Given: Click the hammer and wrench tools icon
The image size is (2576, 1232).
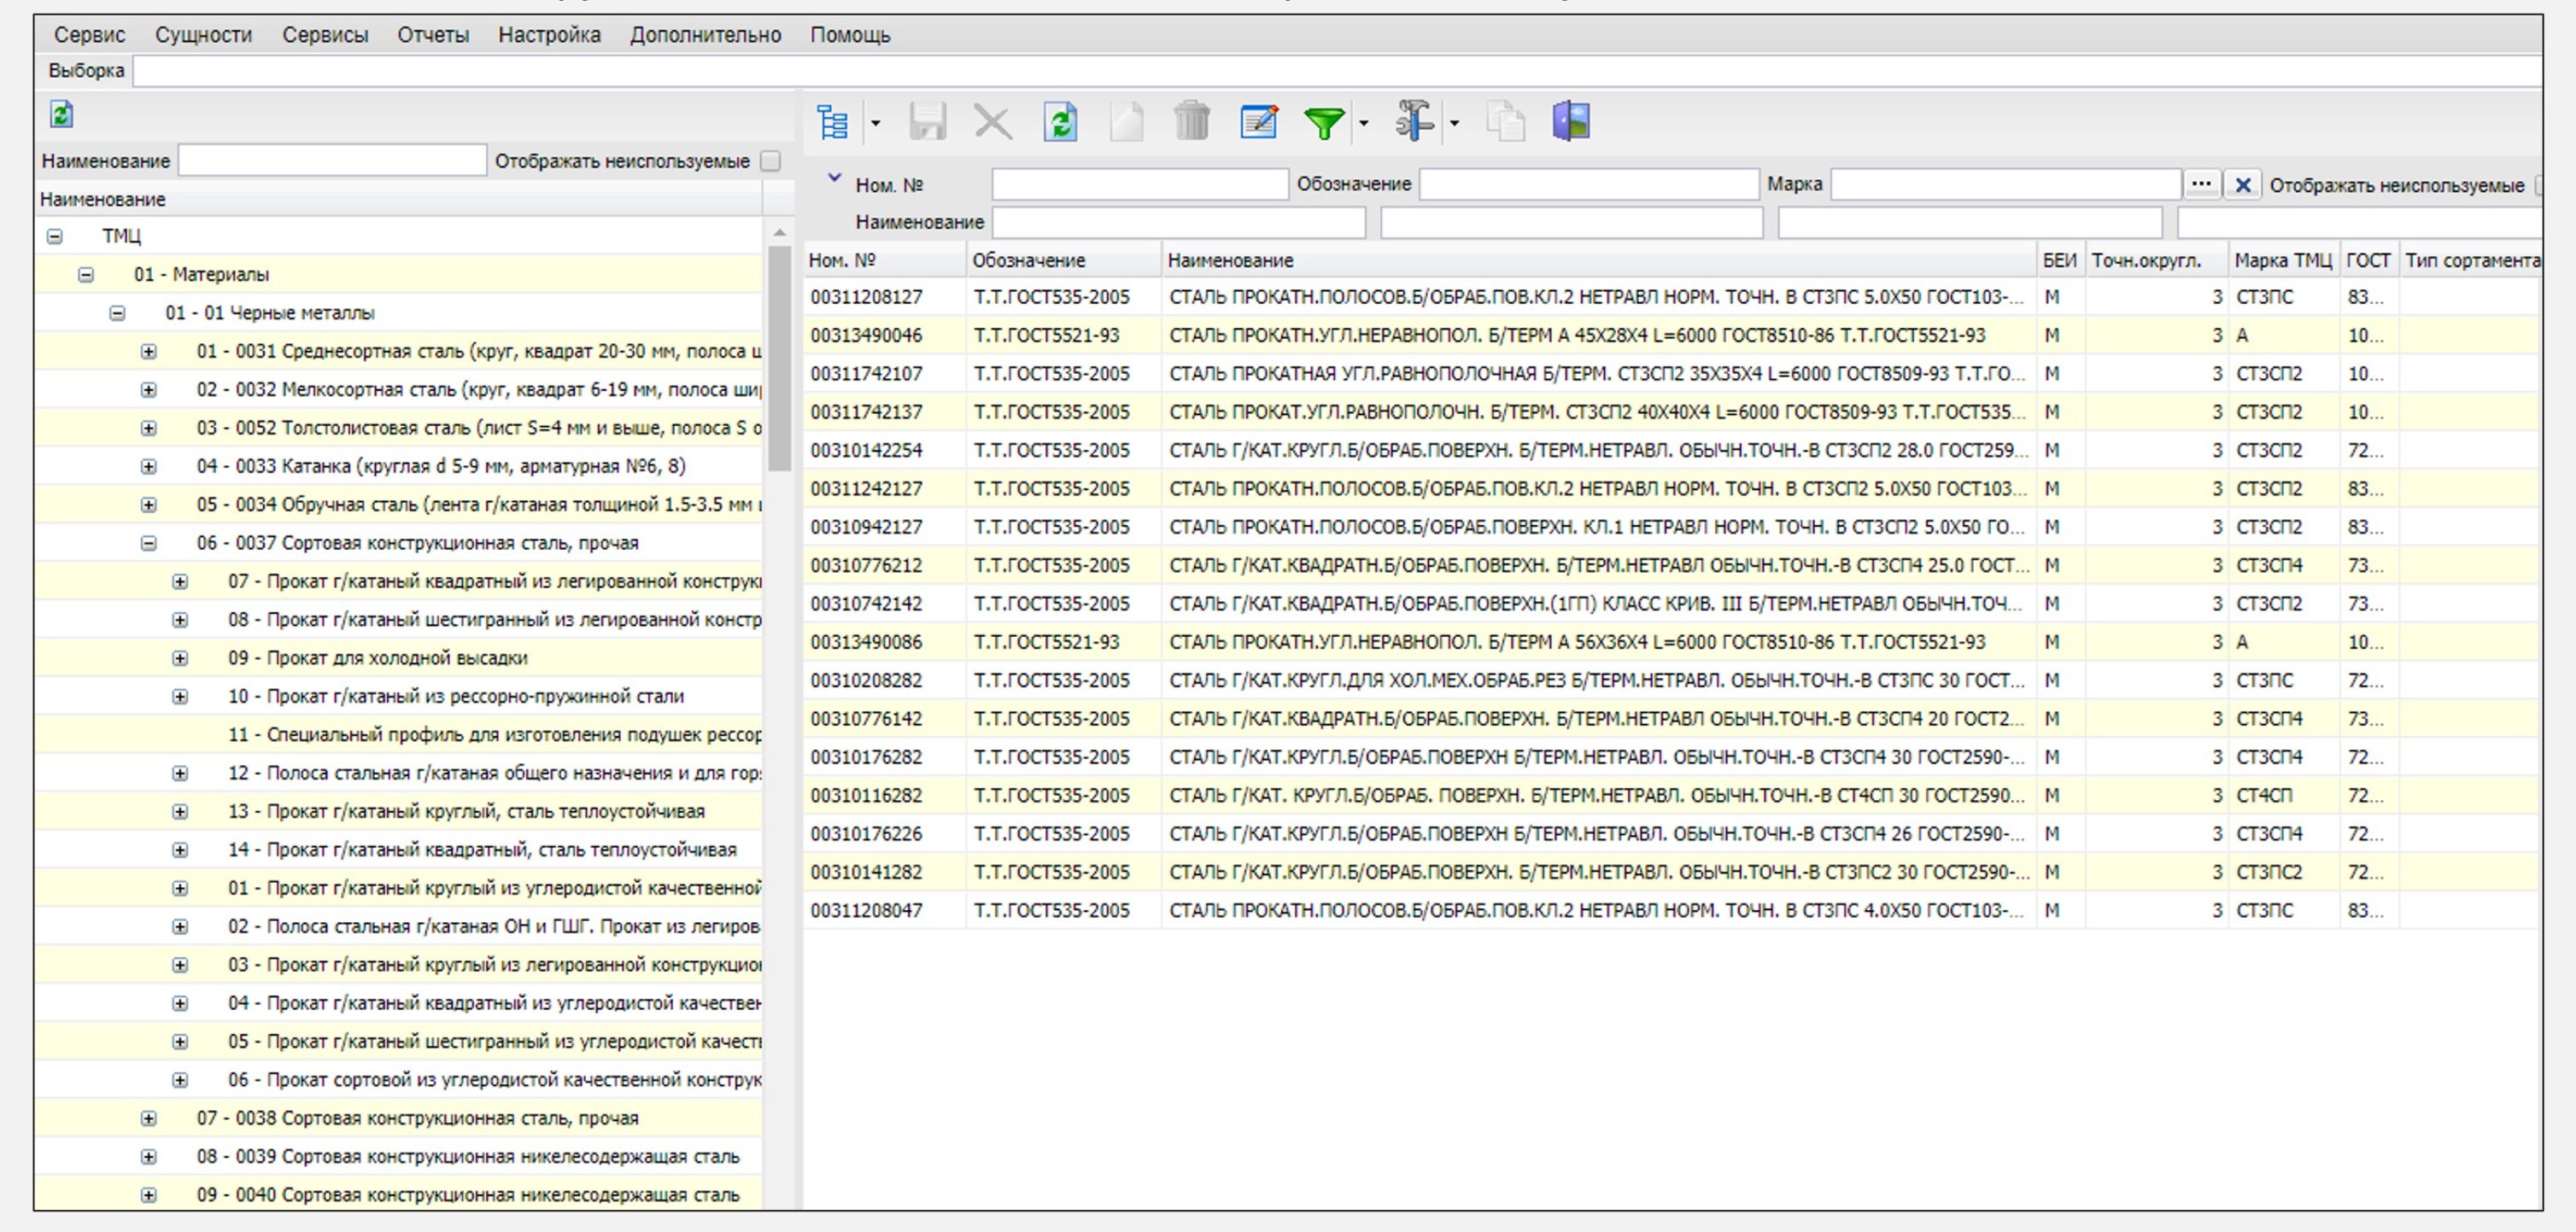Looking at the screenshot, I should [x=1414, y=122].
